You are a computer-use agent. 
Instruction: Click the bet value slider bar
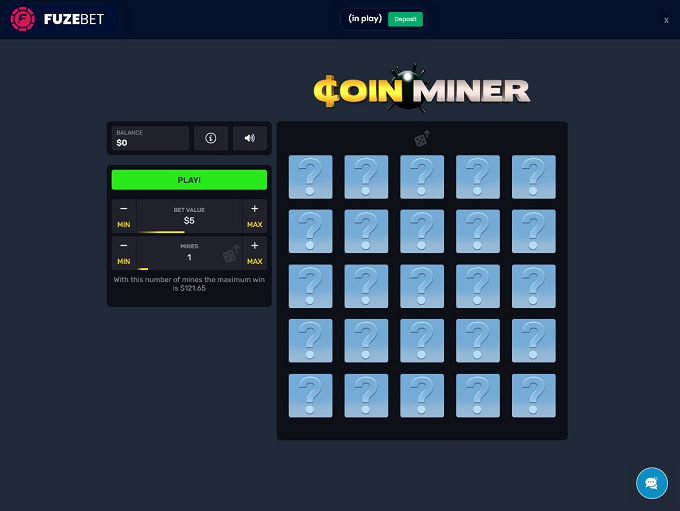[x=189, y=232]
